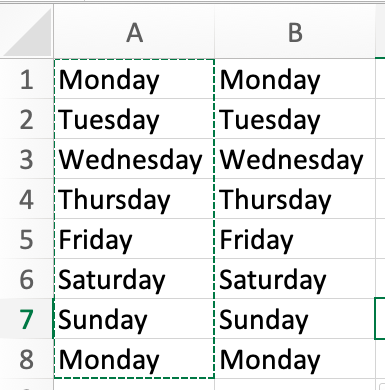The width and height of the screenshot is (385, 390).
Task: Click cell A1 containing Monday
Action: pyautogui.click(x=134, y=79)
